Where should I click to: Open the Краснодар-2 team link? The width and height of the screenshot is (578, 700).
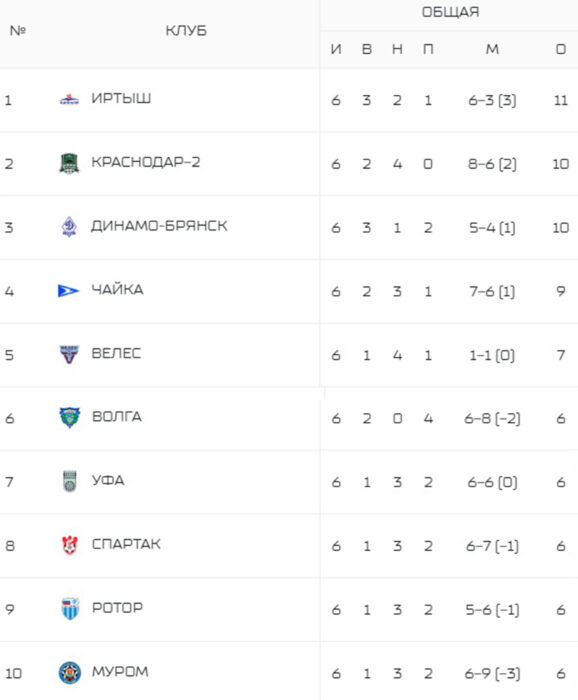pos(146,162)
